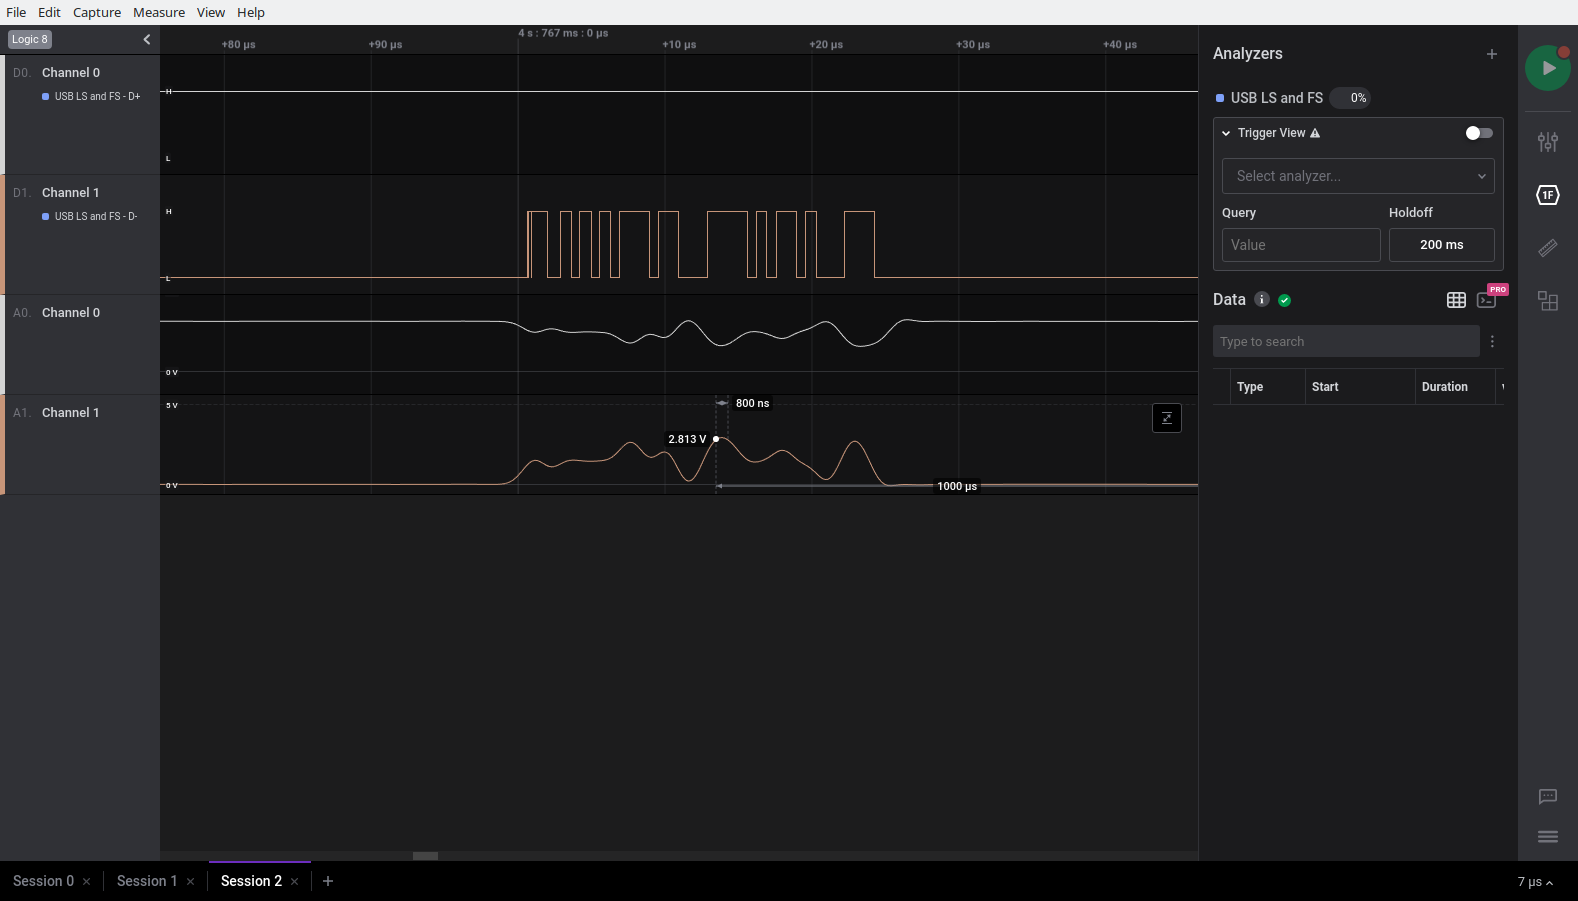The height and width of the screenshot is (901, 1578).
Task: Select the D0 Channel 0 label
Action: click(x=71, y=73)
